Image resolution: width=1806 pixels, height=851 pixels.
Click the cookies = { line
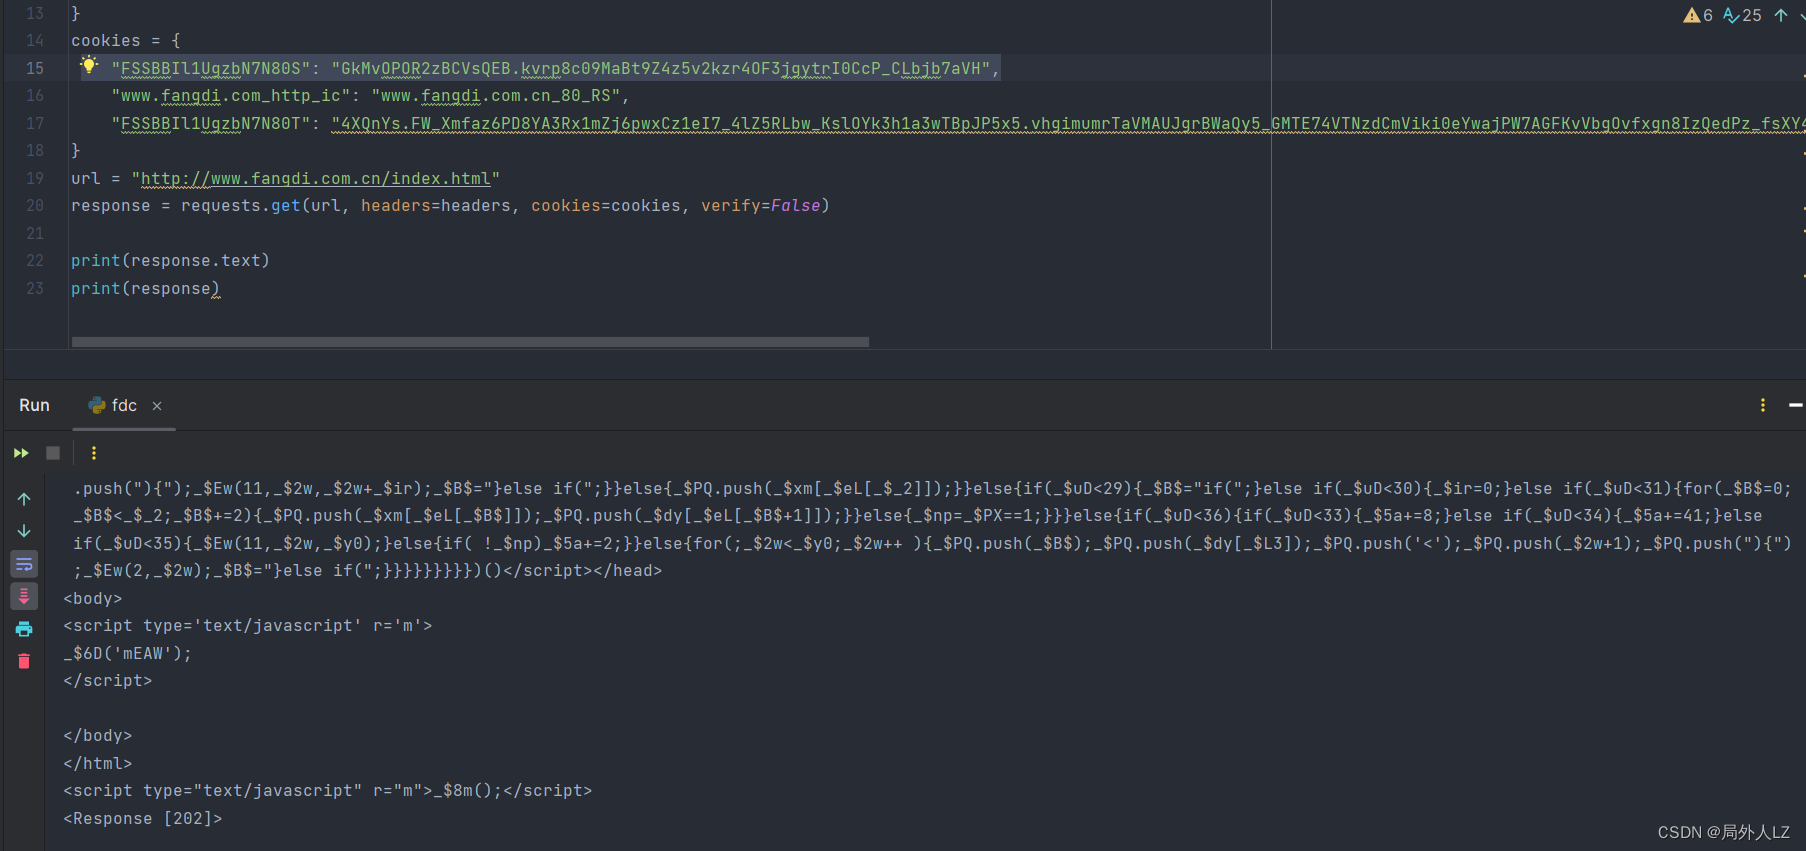pyautogui.click(x=126, y=40)
